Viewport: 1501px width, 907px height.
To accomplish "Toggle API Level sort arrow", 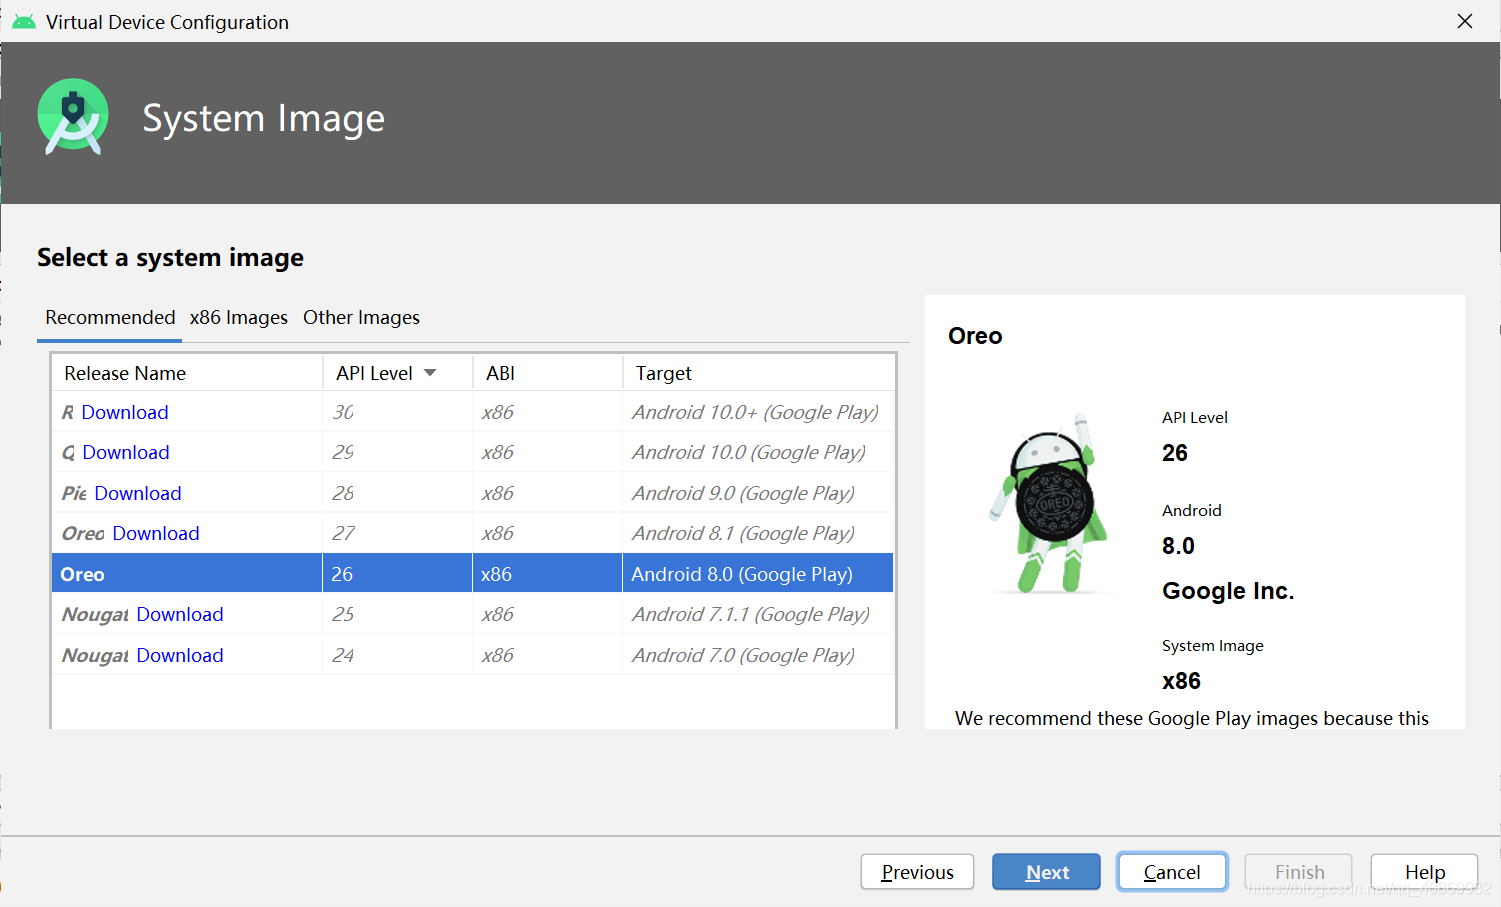I will point(431,373).
